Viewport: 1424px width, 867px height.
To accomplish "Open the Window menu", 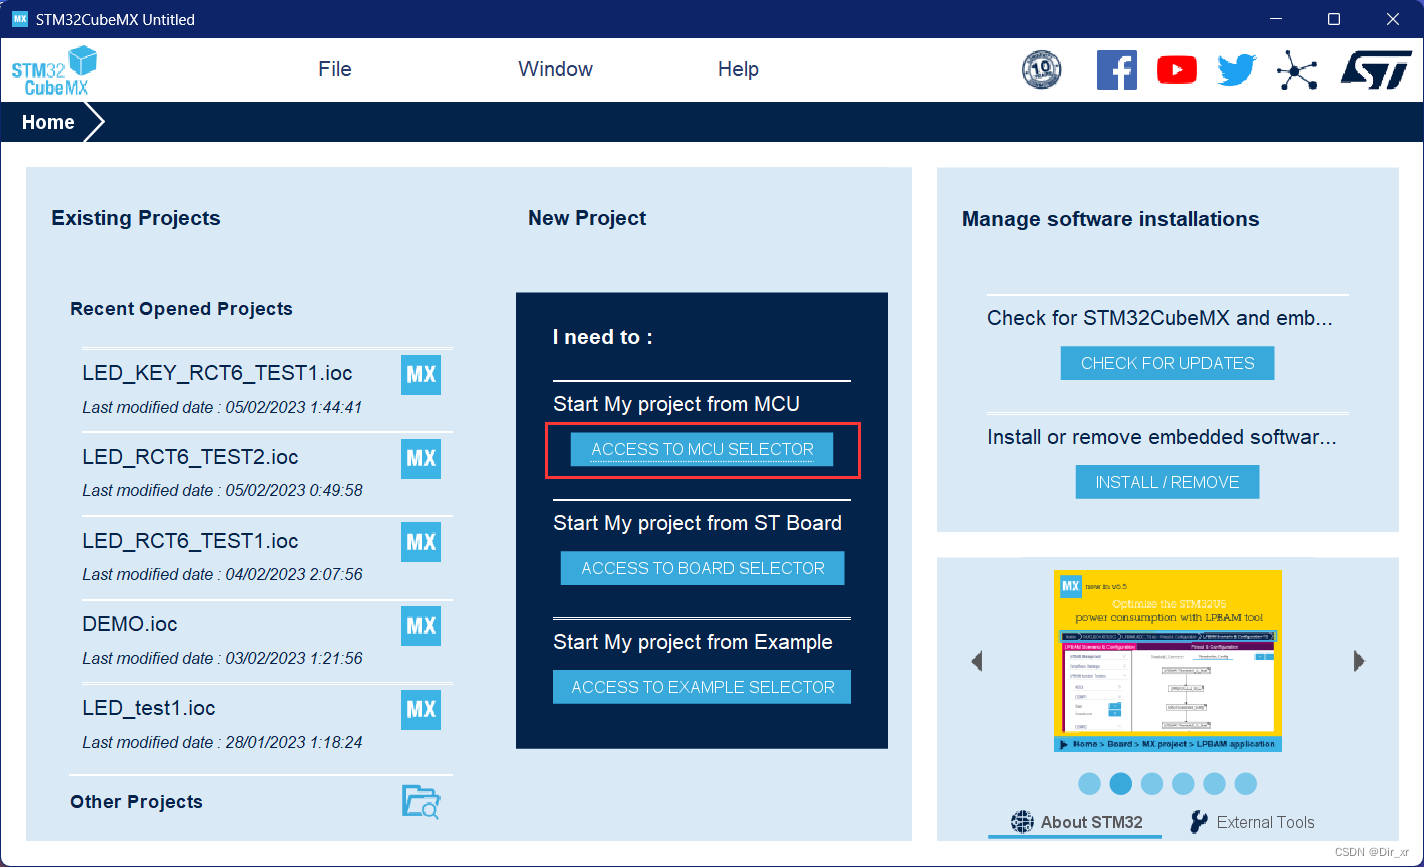I will 555,69.
